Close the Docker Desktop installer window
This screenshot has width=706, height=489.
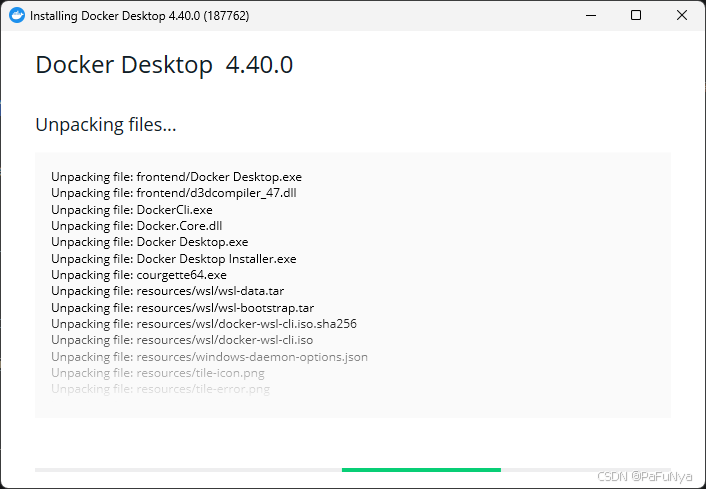(x=682, y=15)
